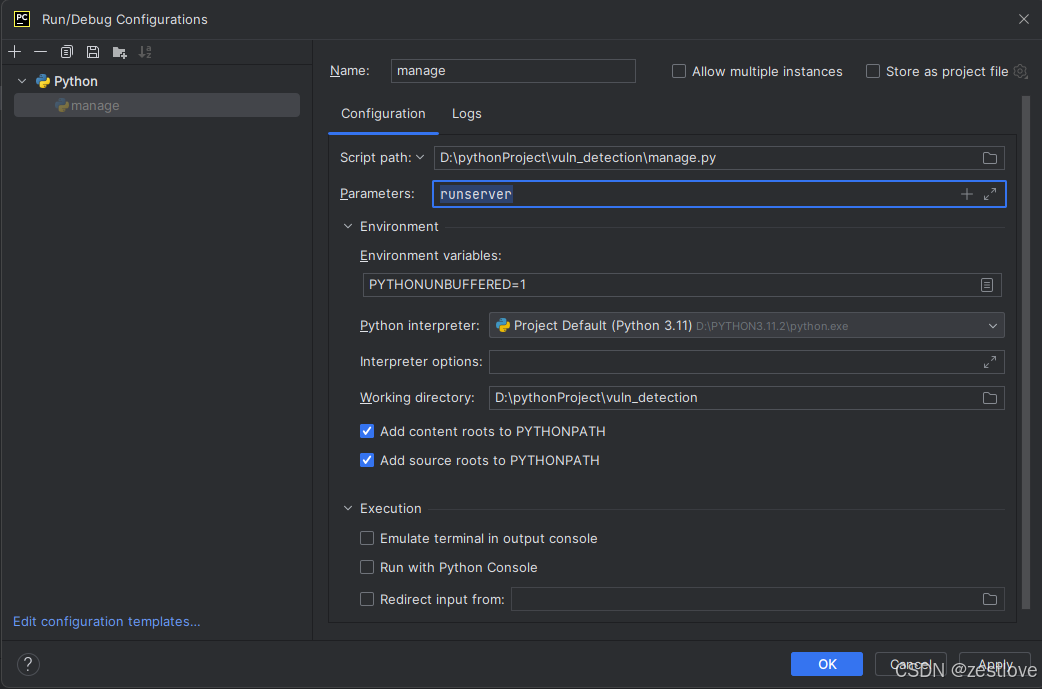The width and height of the screenshot is (1042, 689).
Task: Click the OK button
Action: [x=827, y=664]
